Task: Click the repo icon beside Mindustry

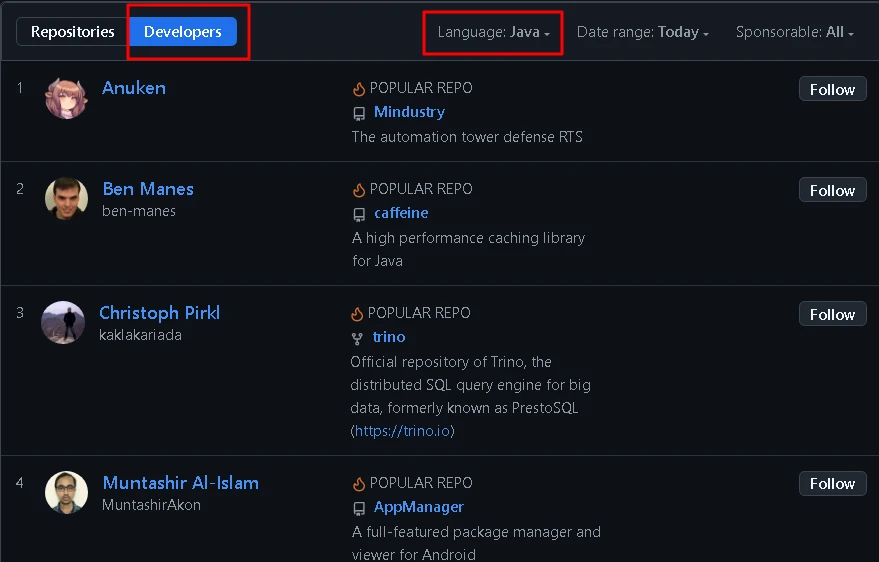Action: (x=359, y=114)
